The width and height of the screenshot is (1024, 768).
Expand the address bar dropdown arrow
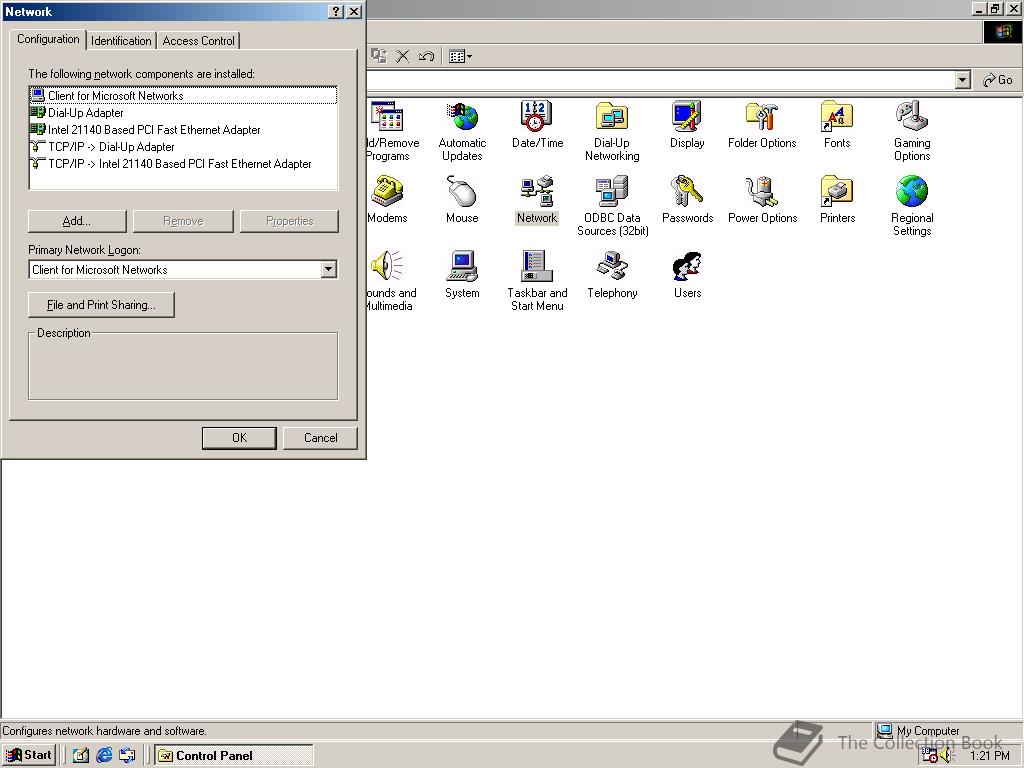point(962,80)
